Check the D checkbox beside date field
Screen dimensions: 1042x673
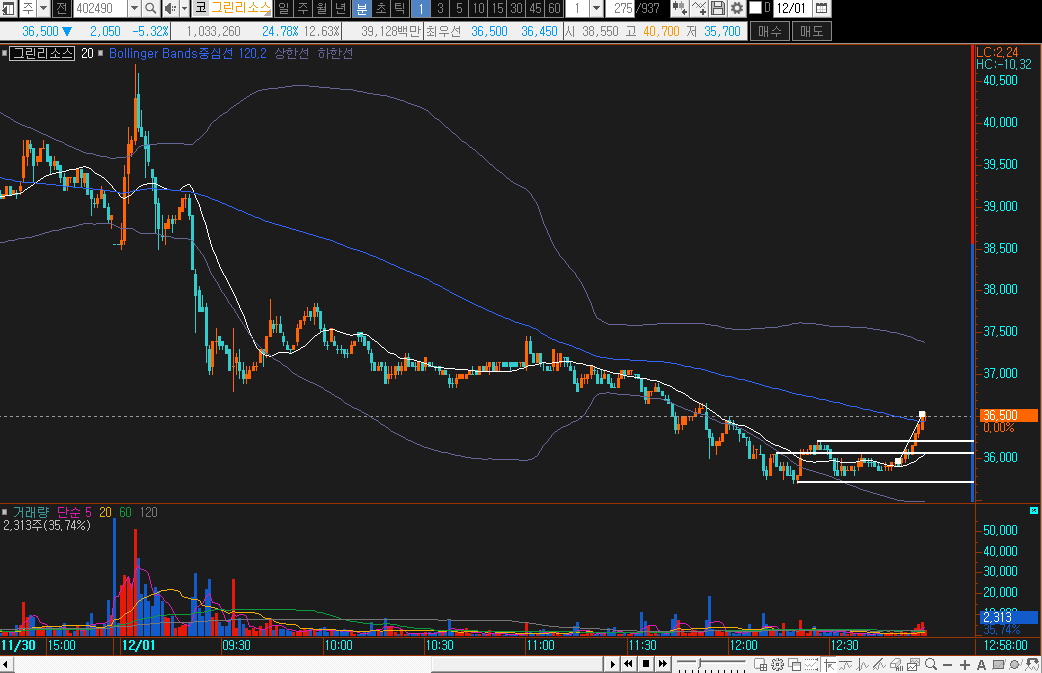[x=756, y=8]
